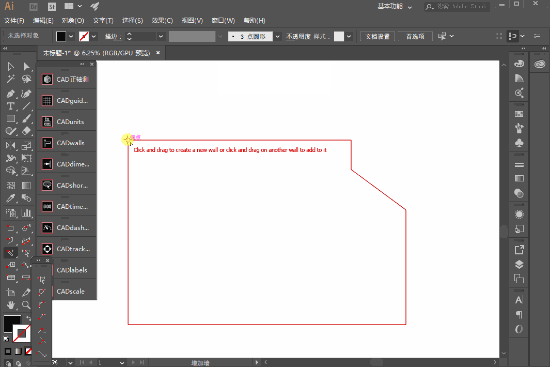Select the Pen tool
Screen dimensions: 550x367
coord(11,94)
